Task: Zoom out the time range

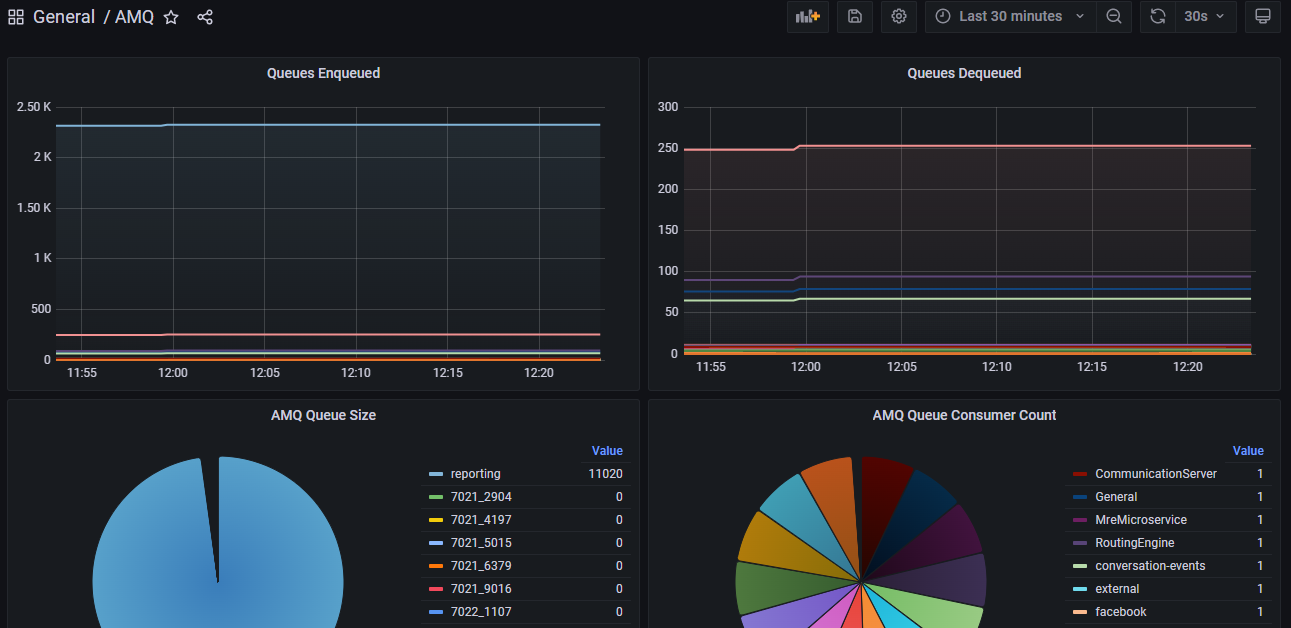Action: pyautogui.click(x=1113, y=17)
